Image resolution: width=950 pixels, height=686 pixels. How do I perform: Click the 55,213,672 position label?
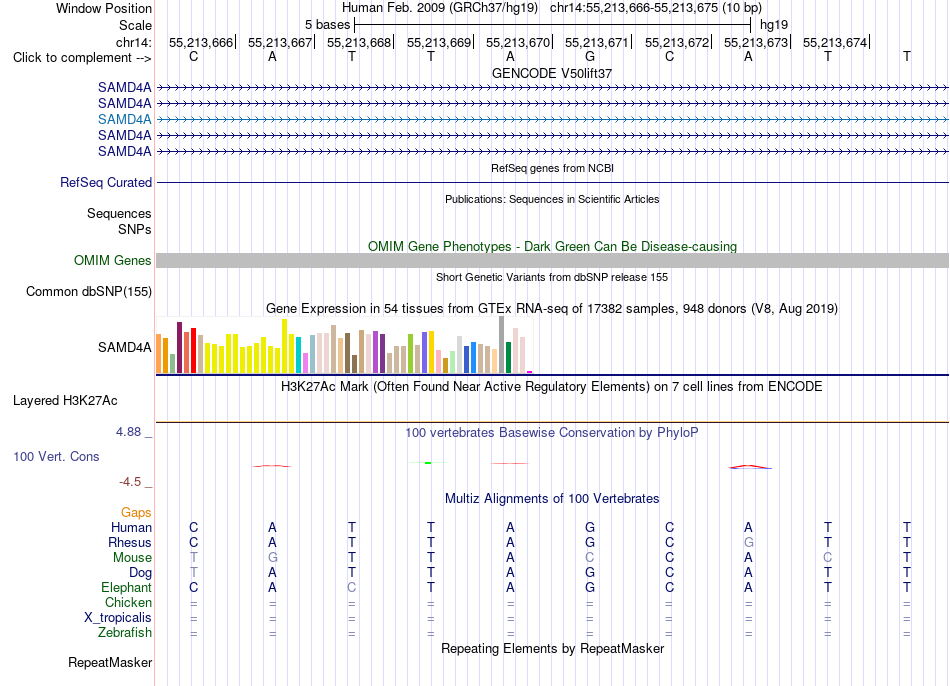(x=677, y=42)
